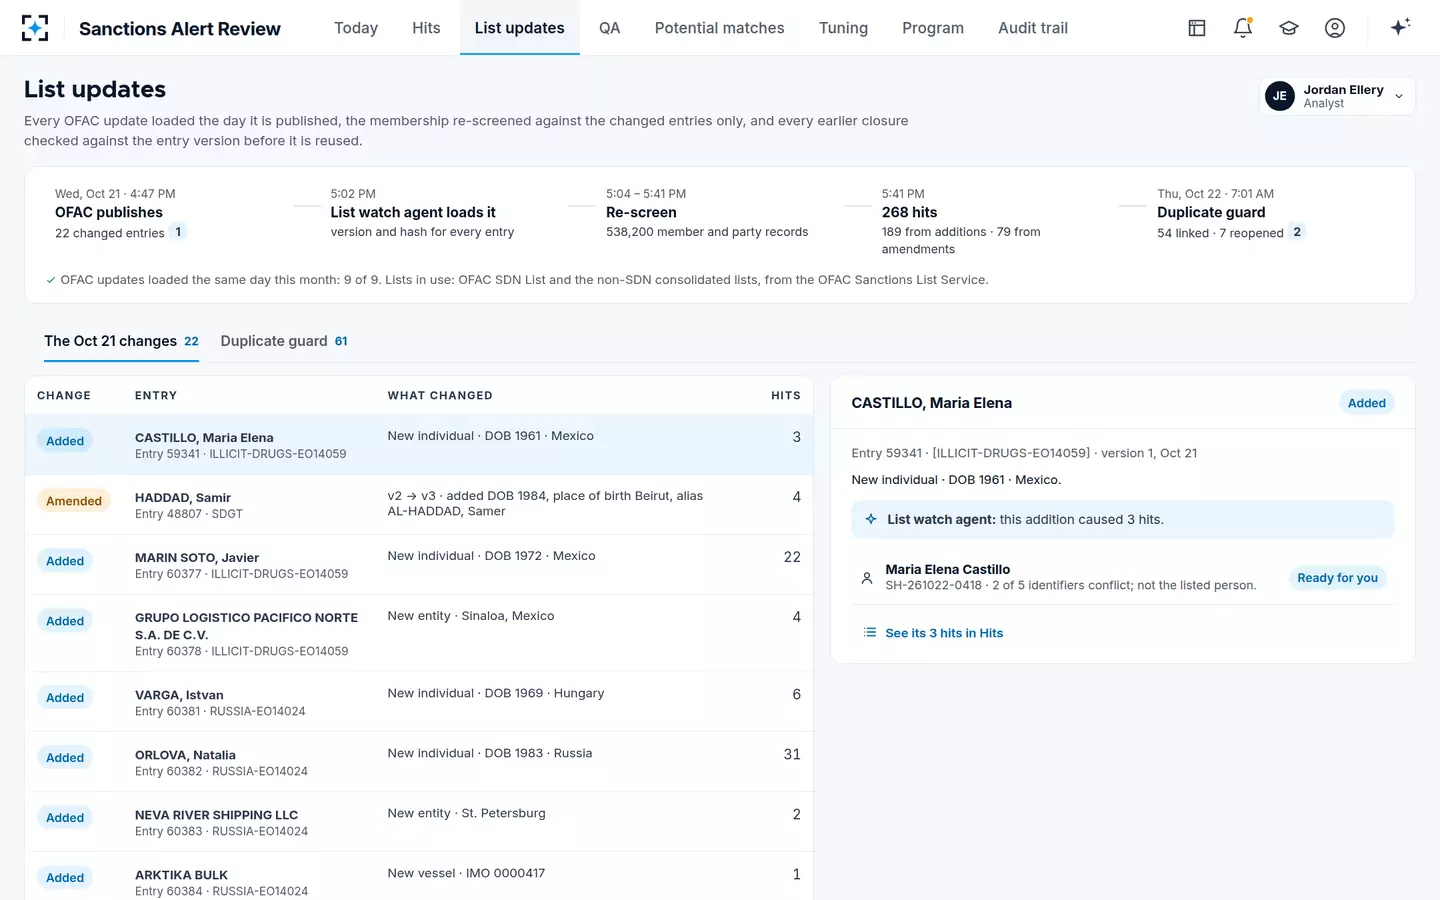Select the VARGA, Istvan entry
The height and width of the screenshot is (900, 1440).
click(419, 702)
